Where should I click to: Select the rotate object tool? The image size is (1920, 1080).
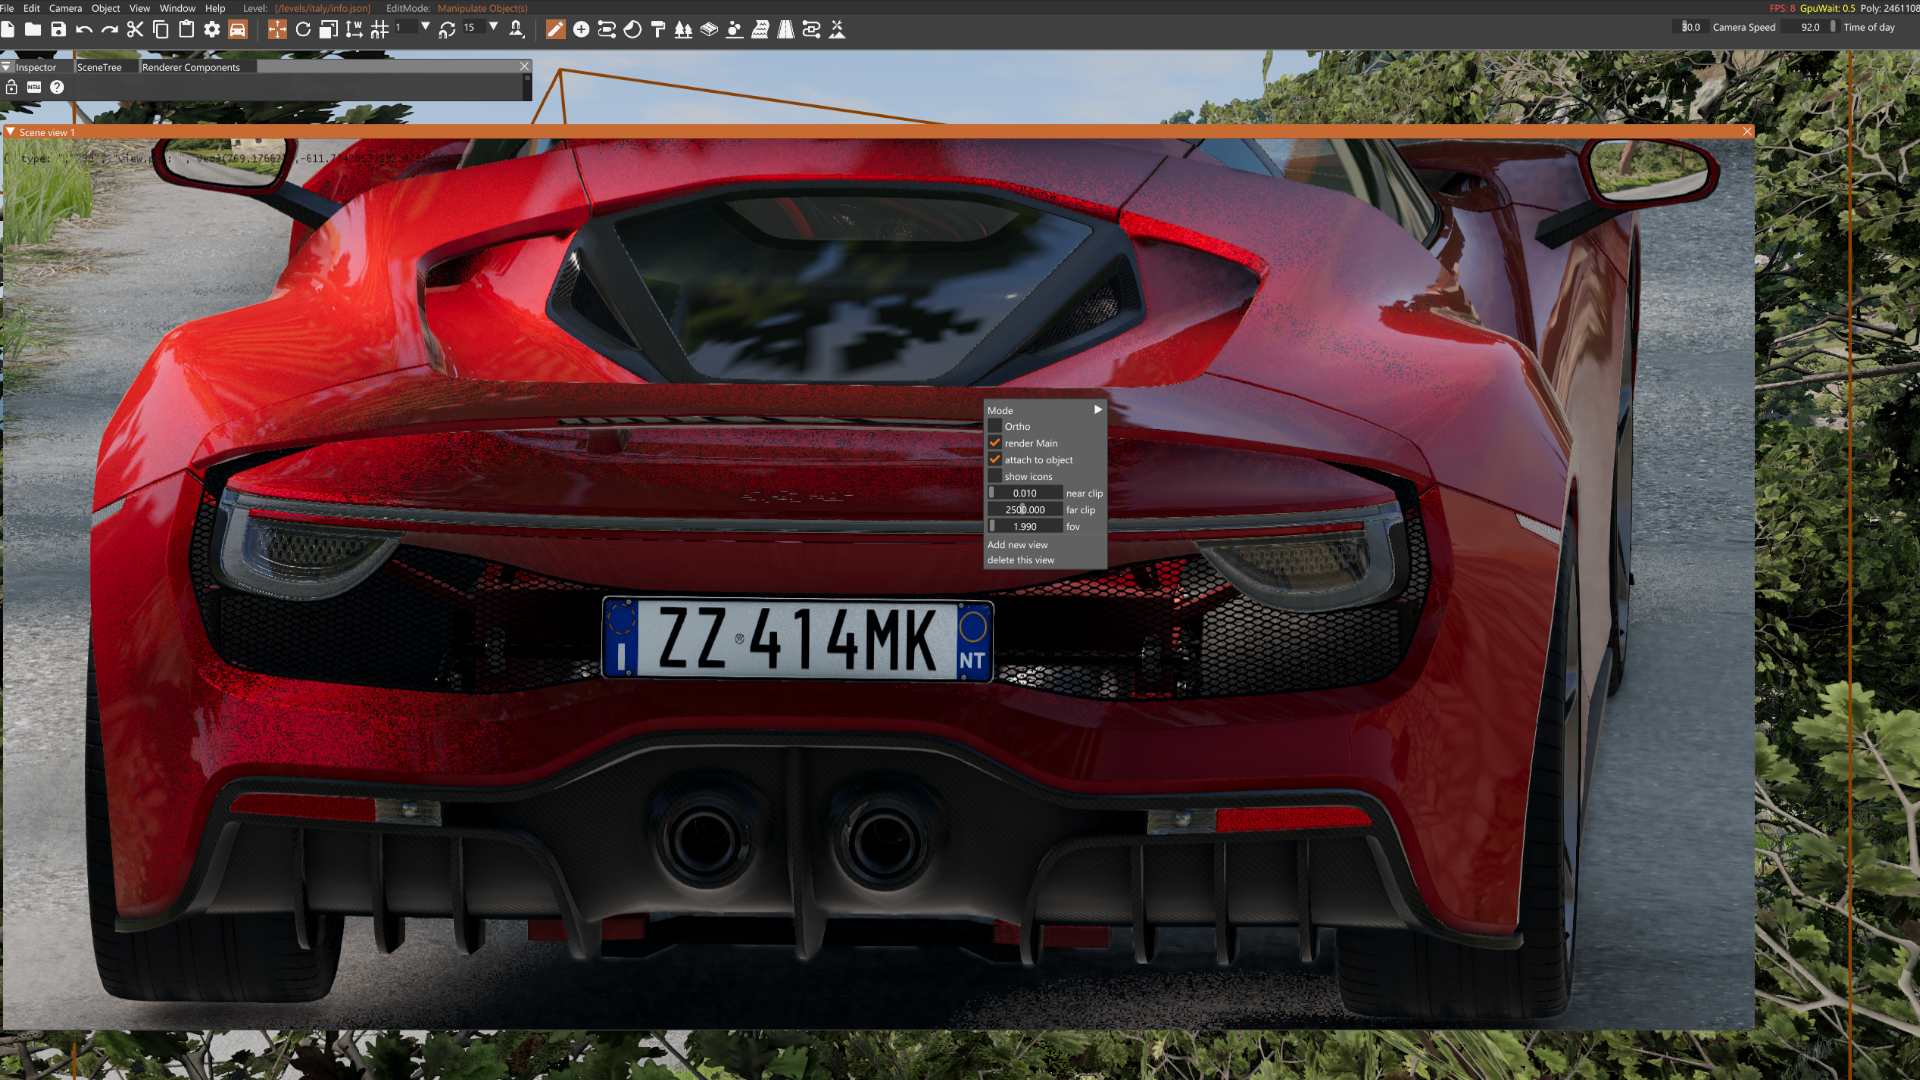coord(303,29)
